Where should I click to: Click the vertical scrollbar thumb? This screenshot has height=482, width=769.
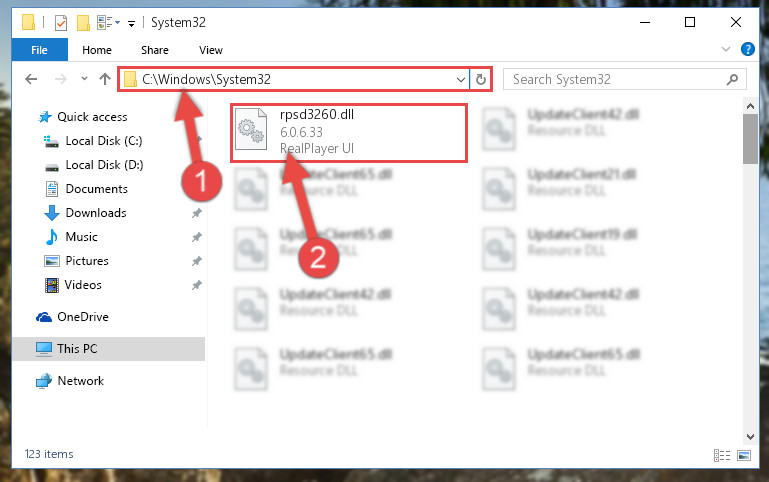pos(750,139)
